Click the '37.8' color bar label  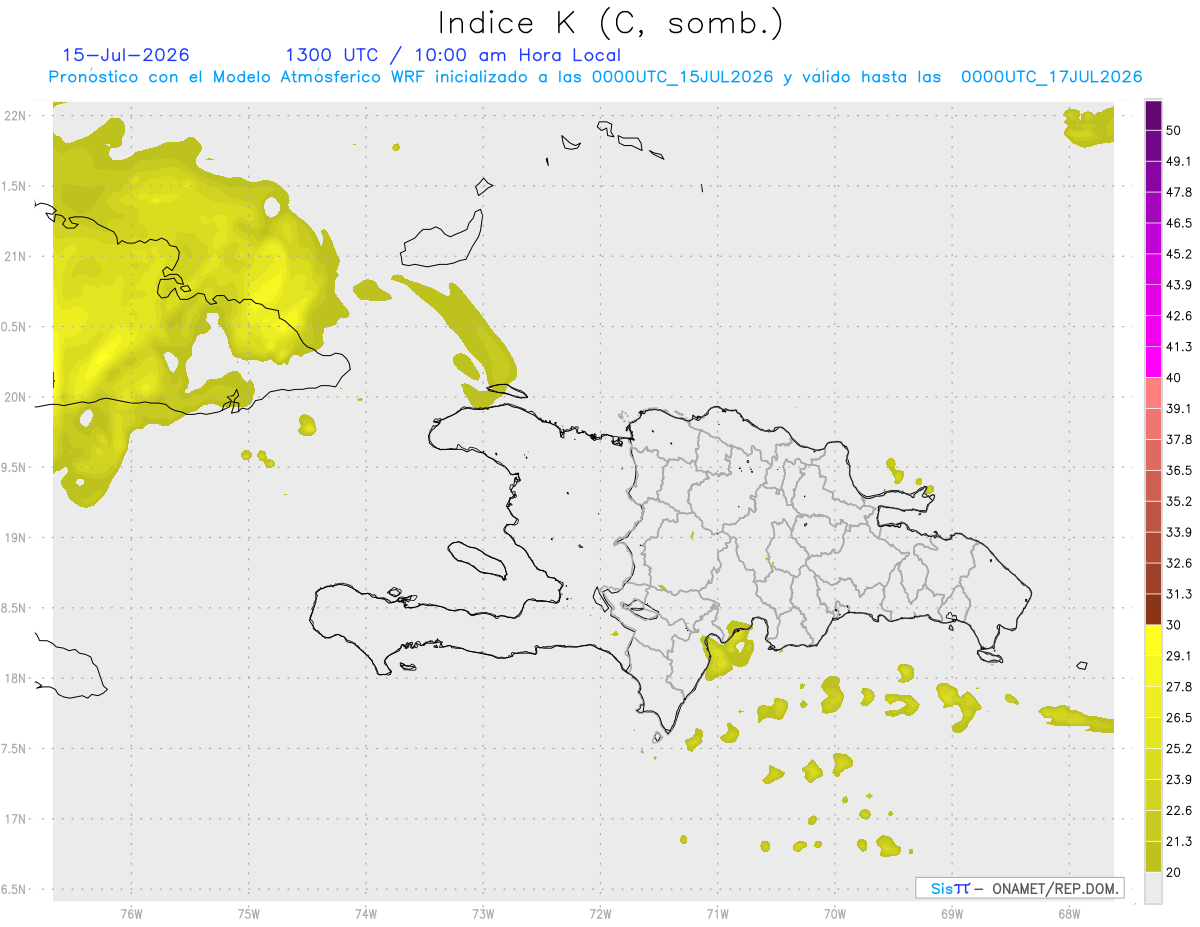(x=1179, y=439)
